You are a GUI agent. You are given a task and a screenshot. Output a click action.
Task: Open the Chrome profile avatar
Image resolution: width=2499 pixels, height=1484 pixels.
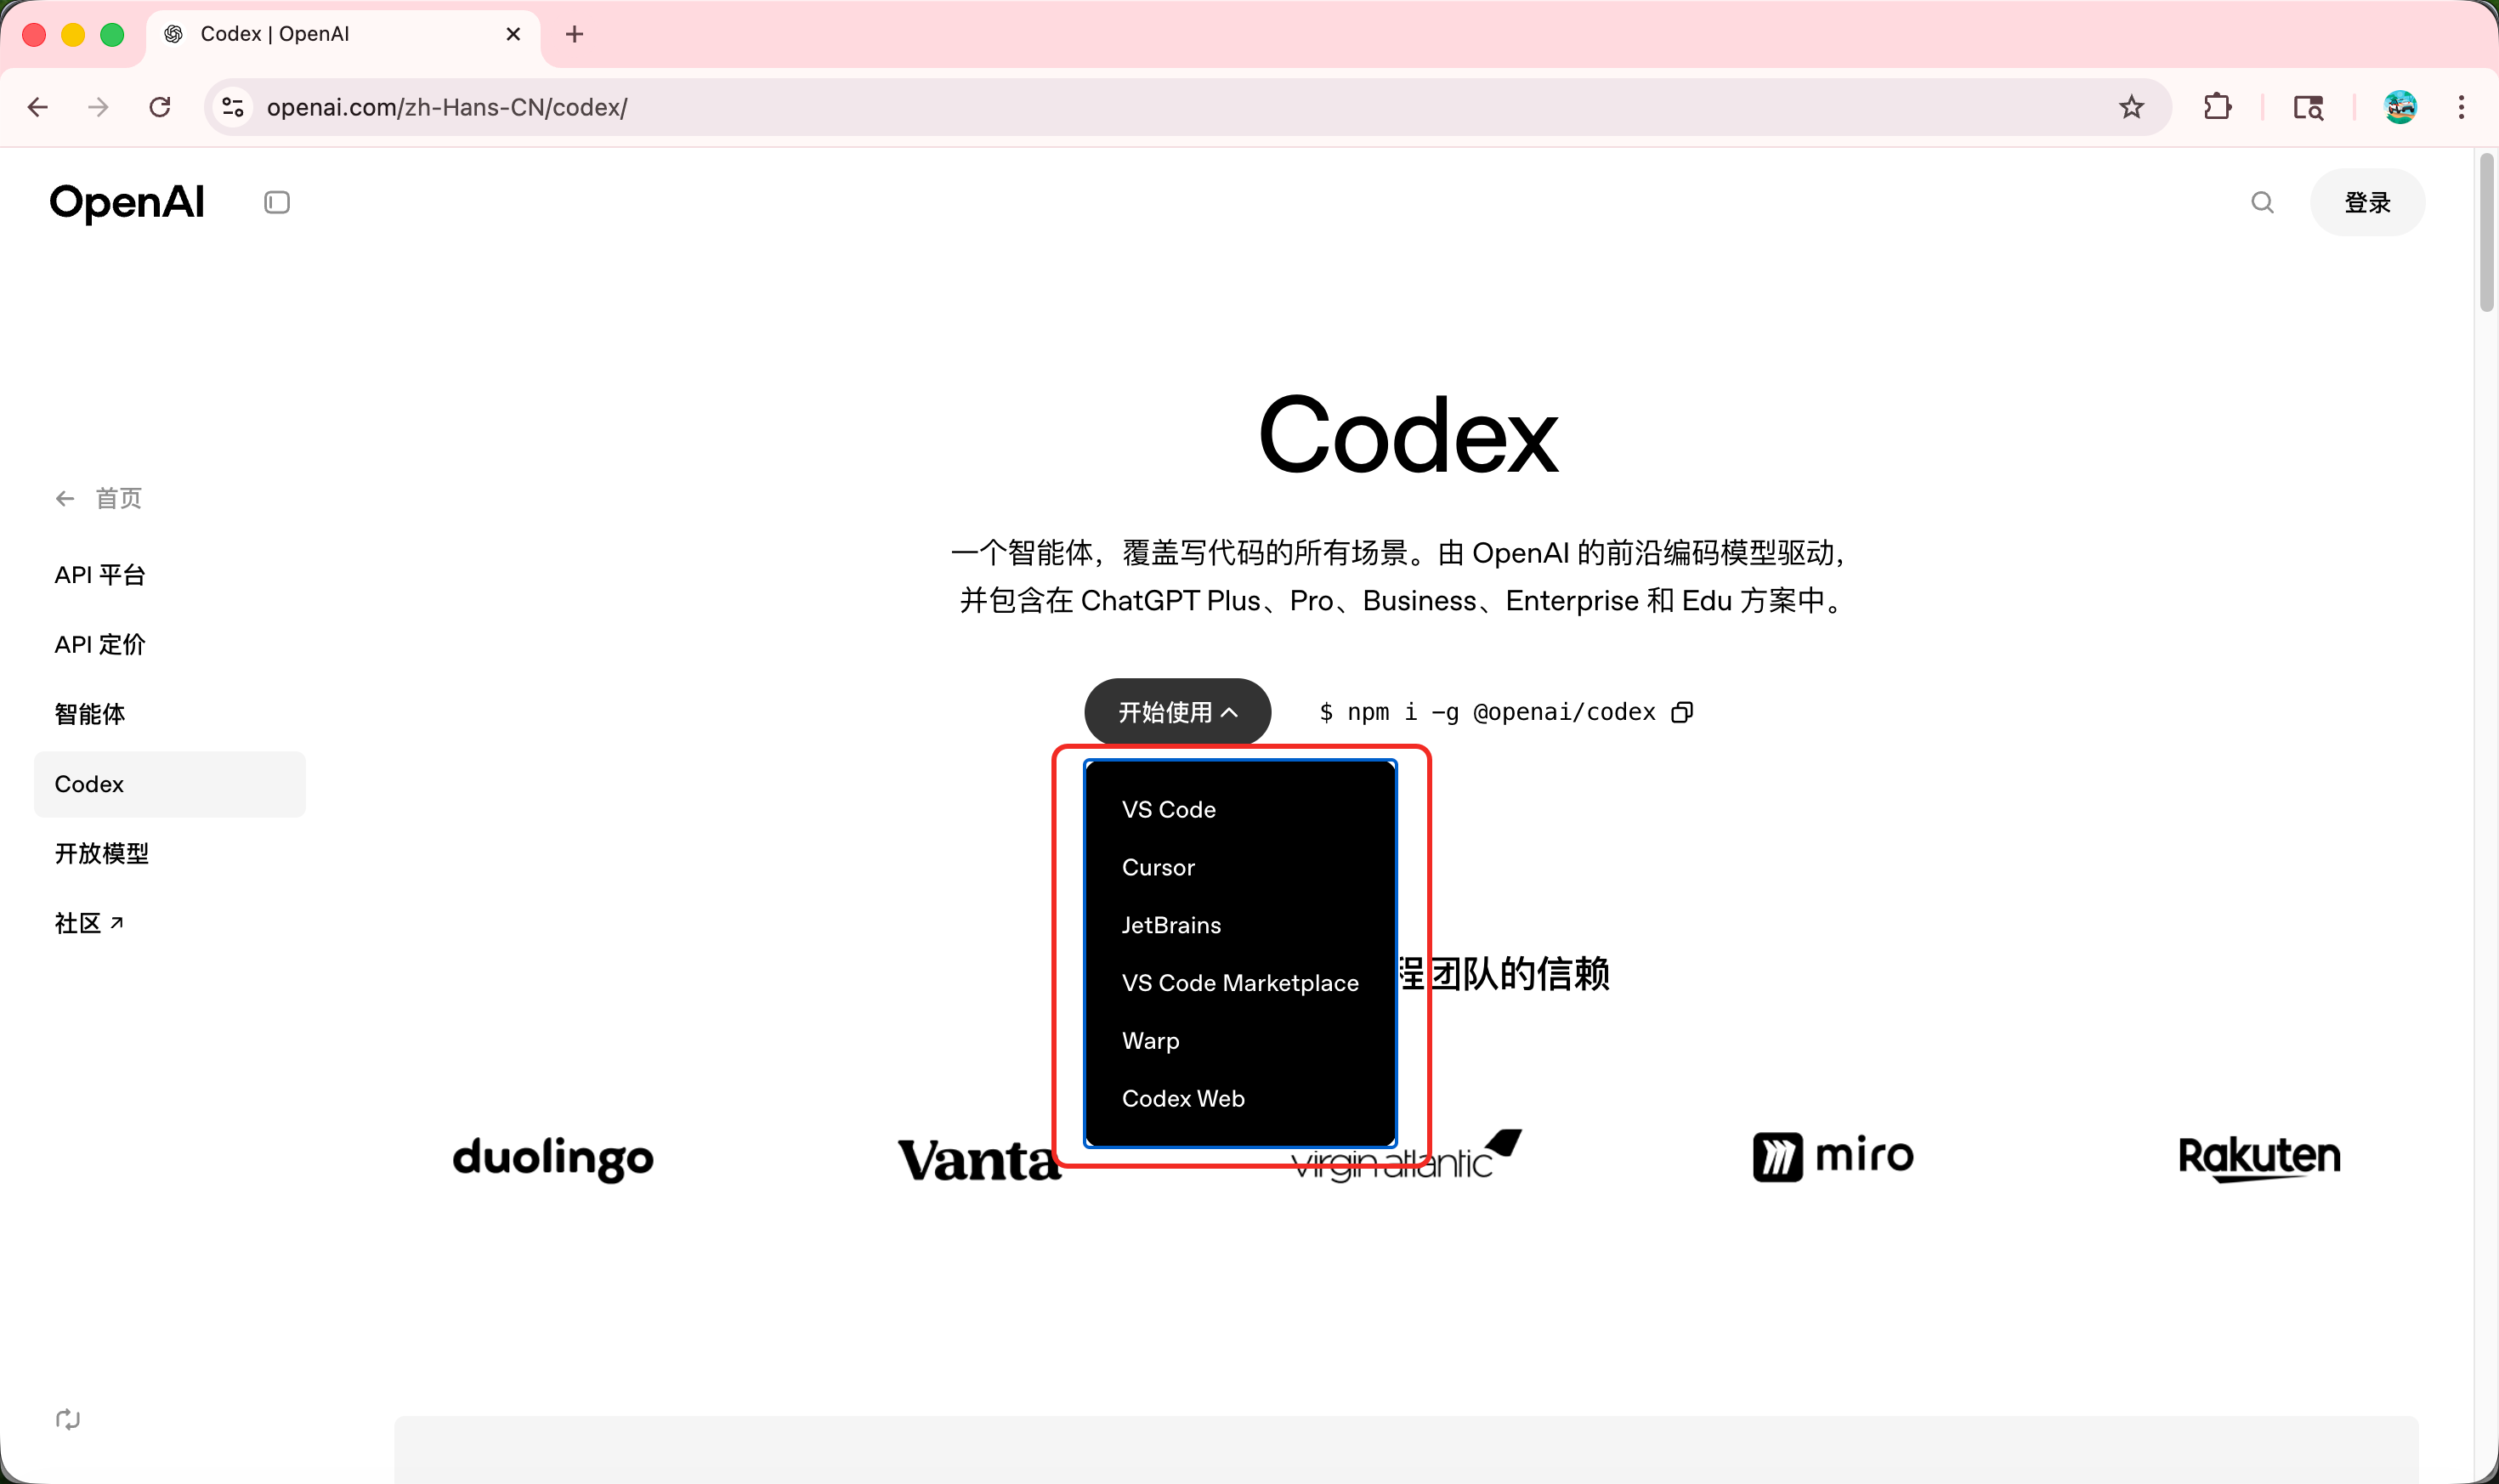2400,107
